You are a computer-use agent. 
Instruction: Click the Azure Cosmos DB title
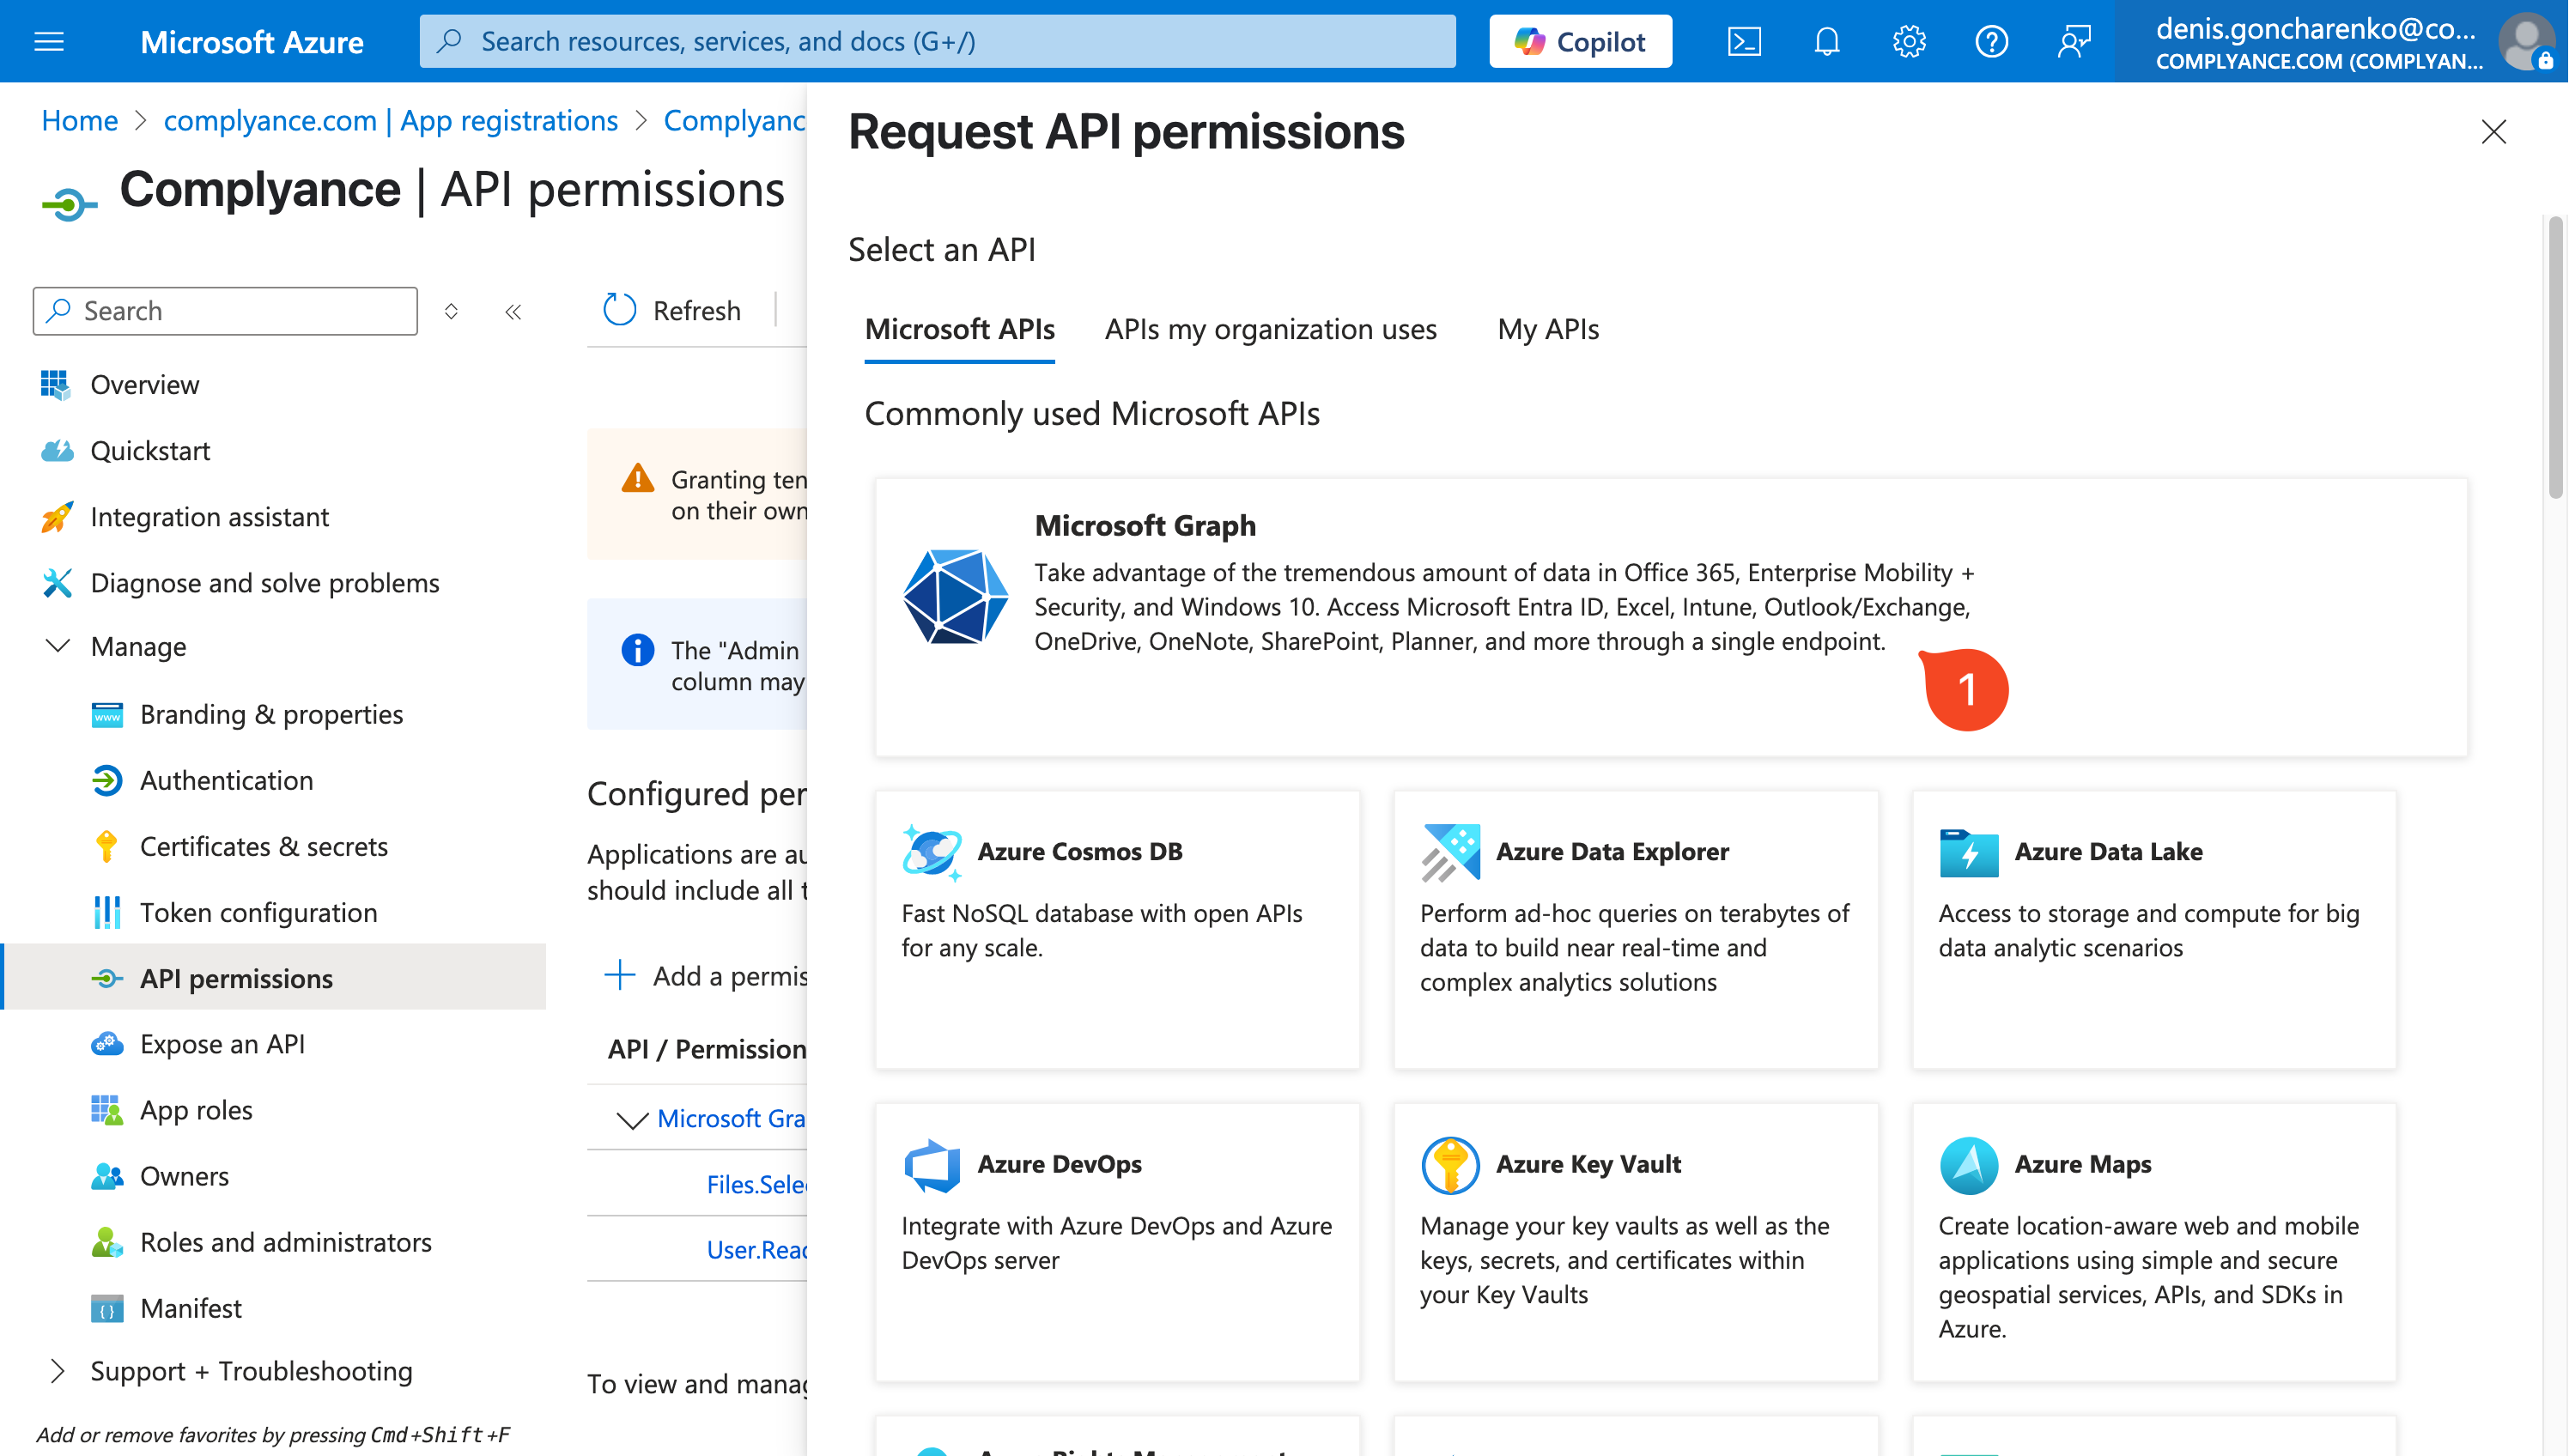pyautogui.click(x=1080, y=851)
